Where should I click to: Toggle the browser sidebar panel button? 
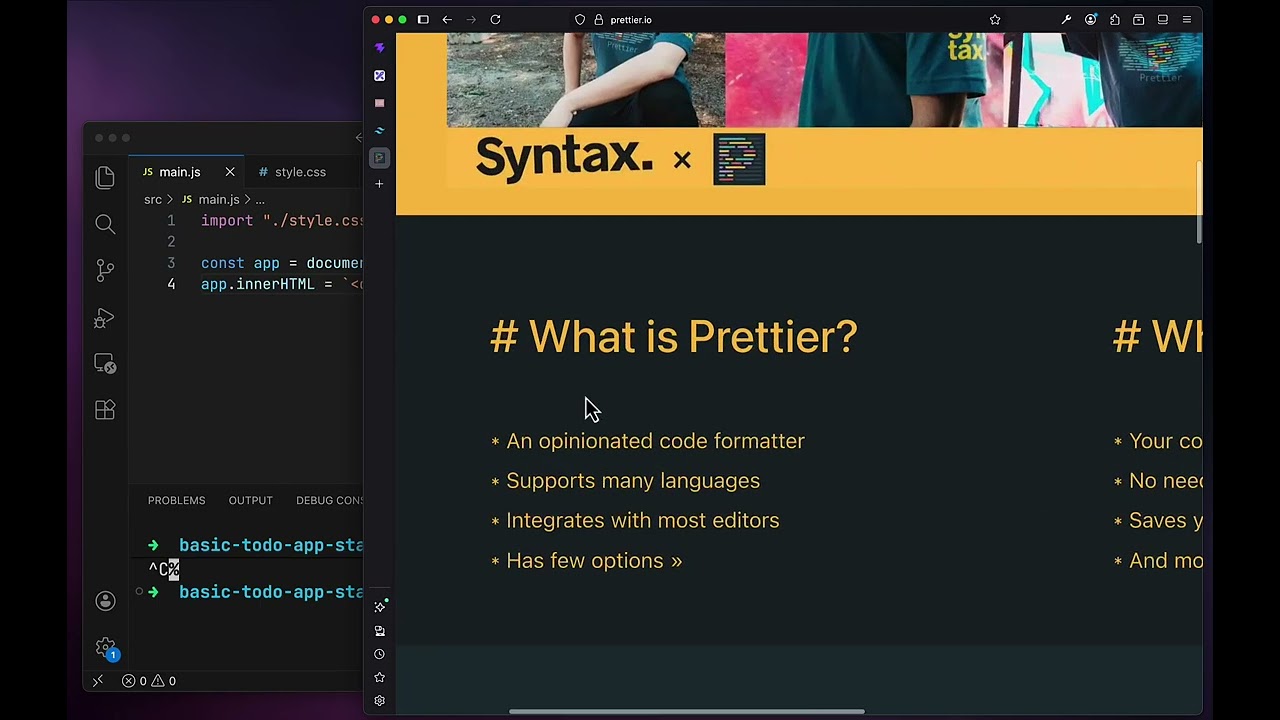point(423,19)
